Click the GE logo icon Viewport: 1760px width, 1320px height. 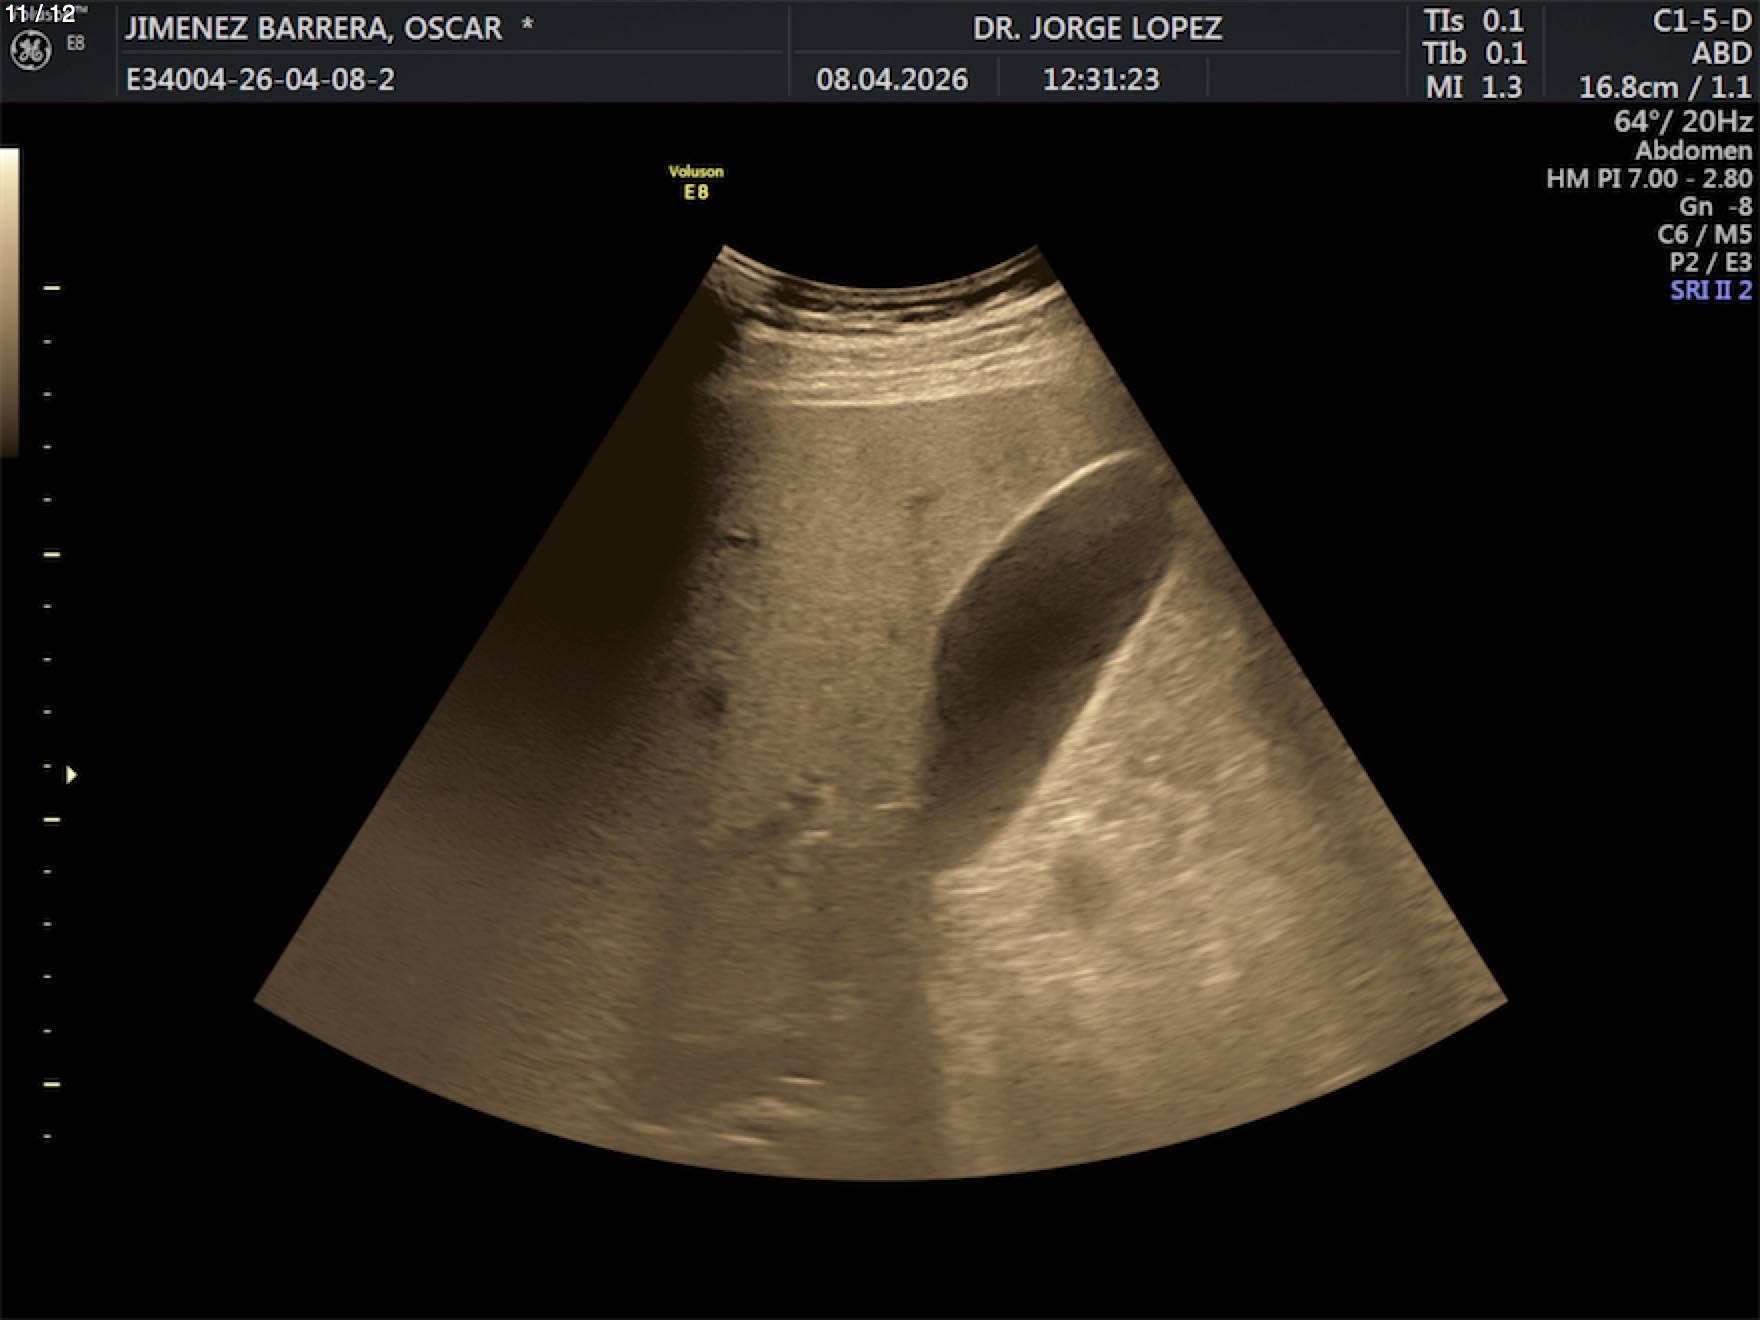30,51
